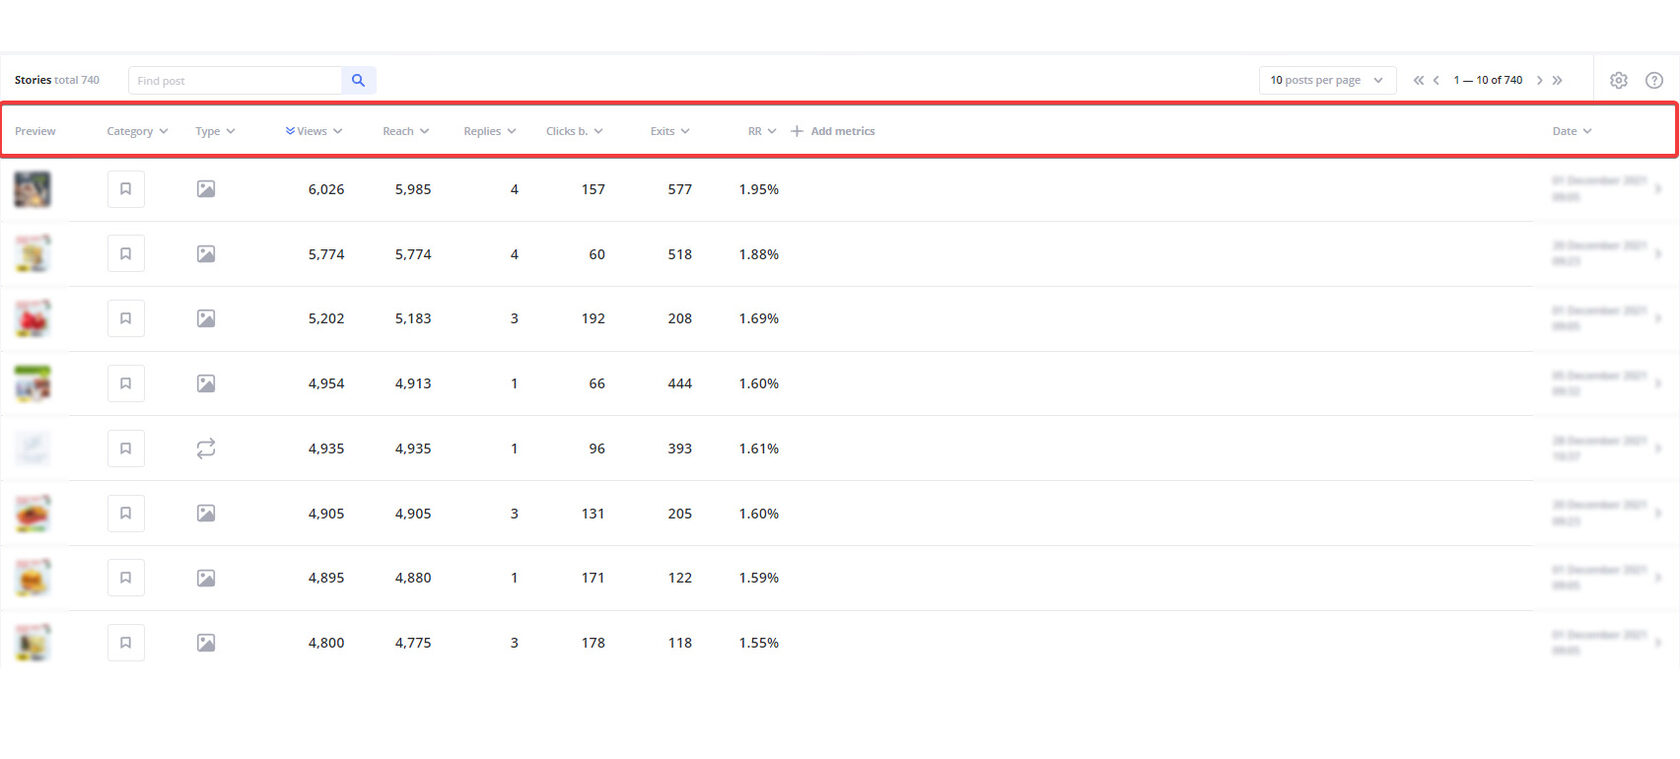The width and height of the screenshot is (1680, 759).
Task: Sort by the Views column header
Action: [x=313, y=131]
